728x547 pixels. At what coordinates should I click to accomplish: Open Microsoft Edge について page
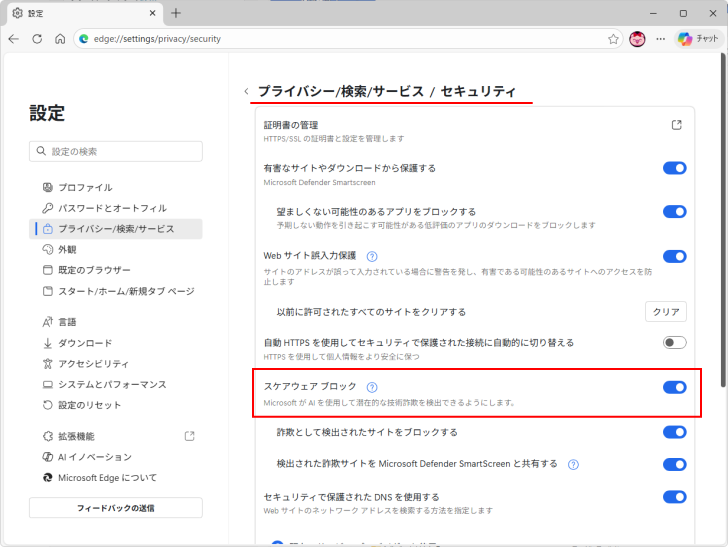(116, 477)
